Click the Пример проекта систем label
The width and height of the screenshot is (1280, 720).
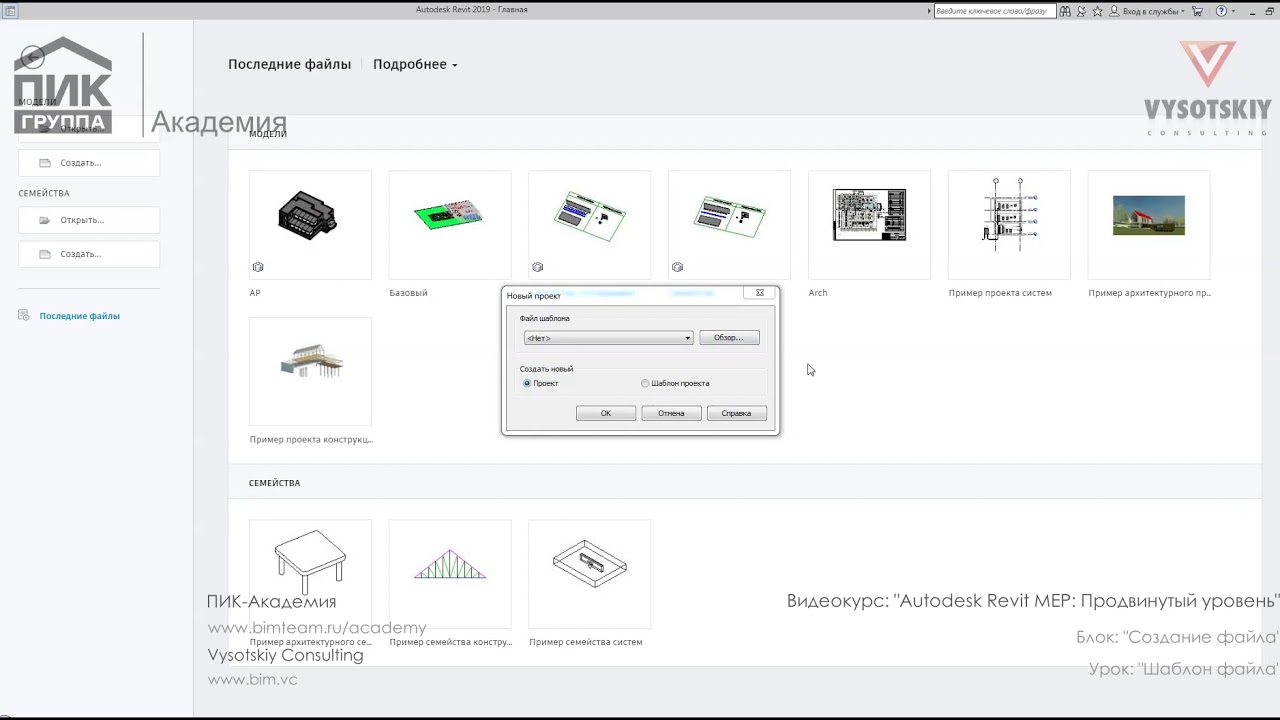click(1000, 293)
